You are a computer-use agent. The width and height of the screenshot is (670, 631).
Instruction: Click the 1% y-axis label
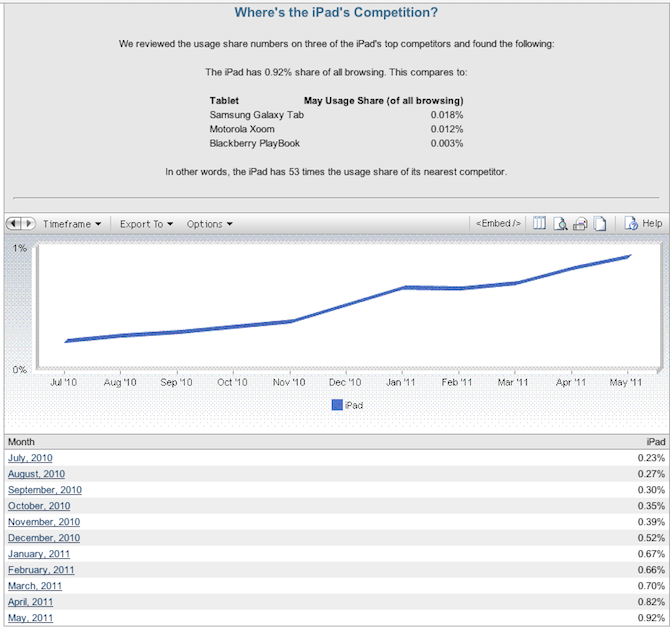(x=20, y=248)
